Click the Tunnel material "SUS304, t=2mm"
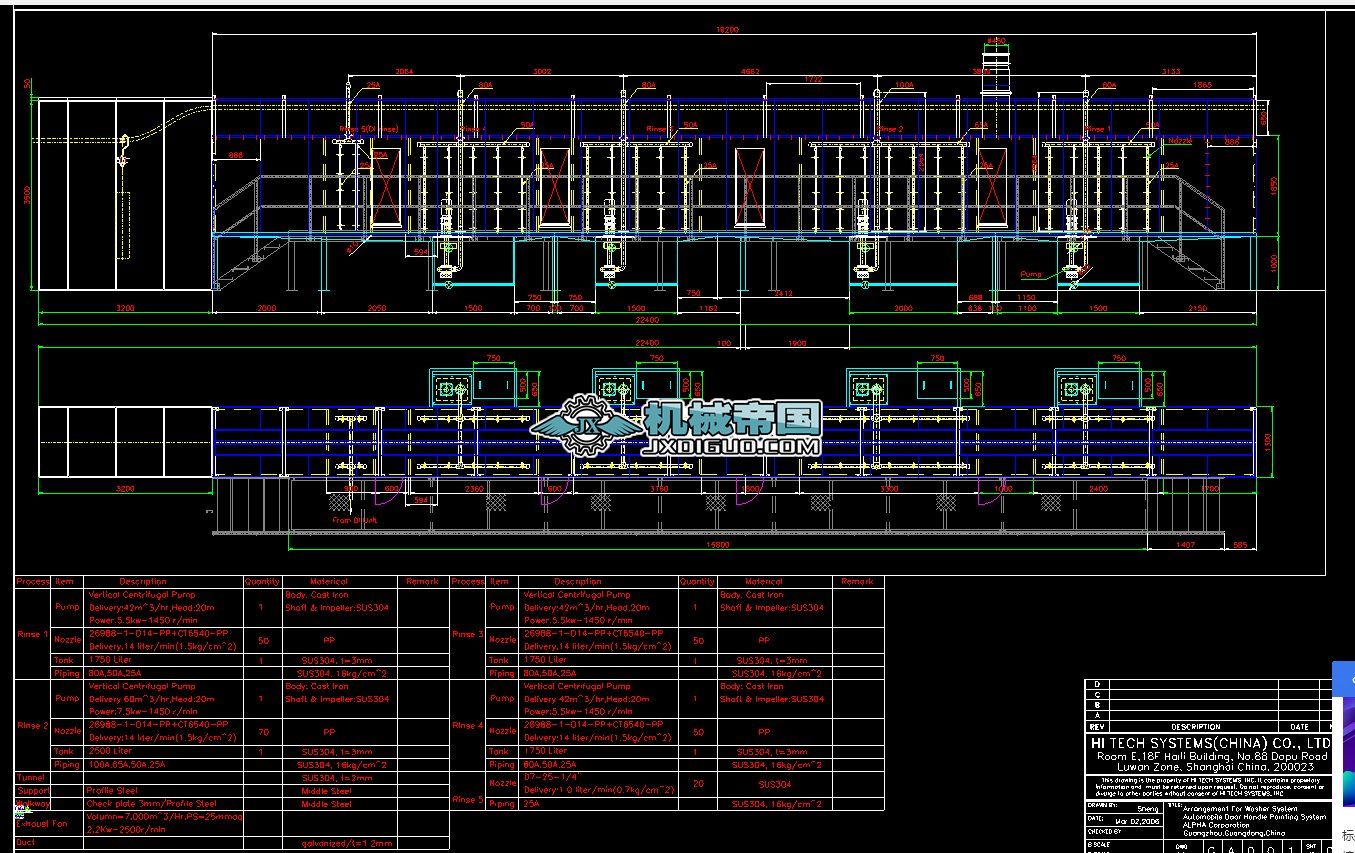 [336, 777]
